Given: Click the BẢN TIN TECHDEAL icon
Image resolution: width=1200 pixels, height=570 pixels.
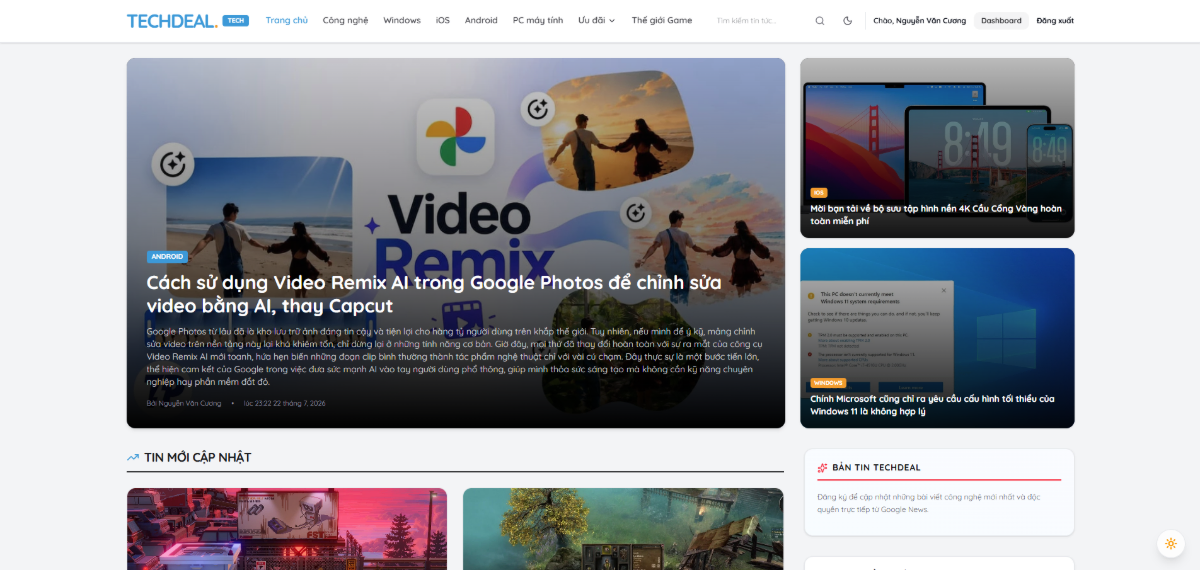Looking at the screenshot, I should (822, 467).
